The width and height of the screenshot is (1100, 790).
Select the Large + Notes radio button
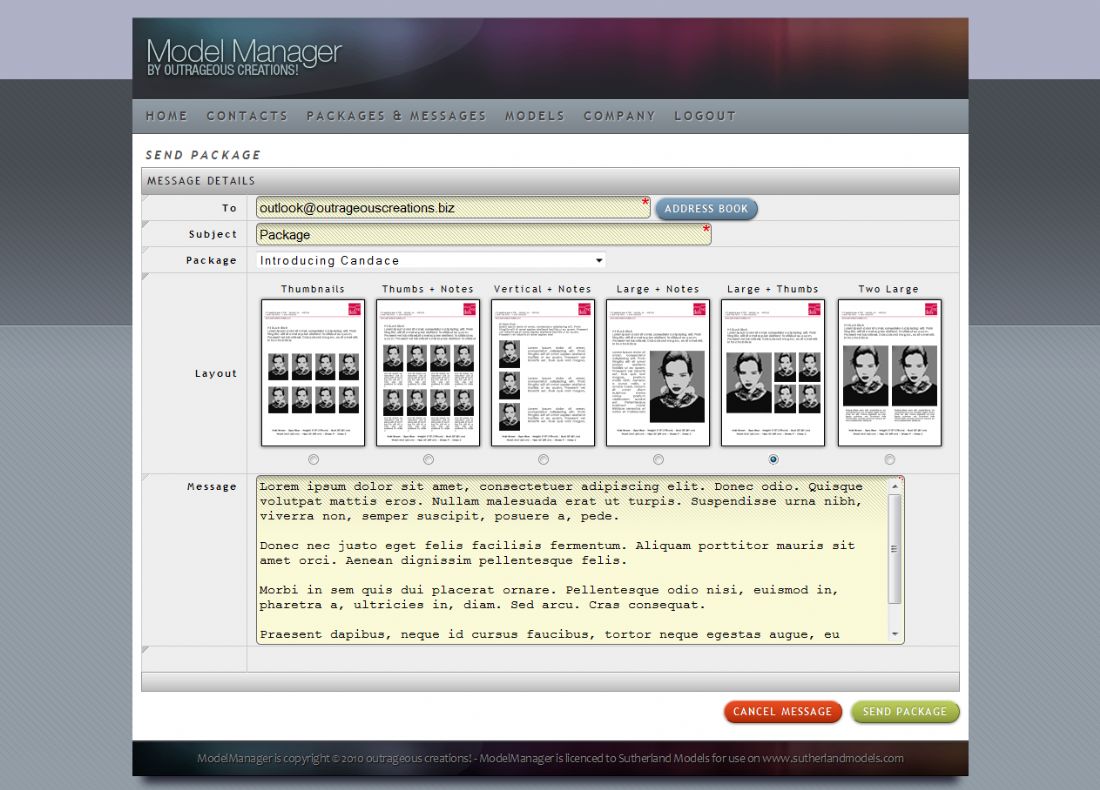pos(658,460)
